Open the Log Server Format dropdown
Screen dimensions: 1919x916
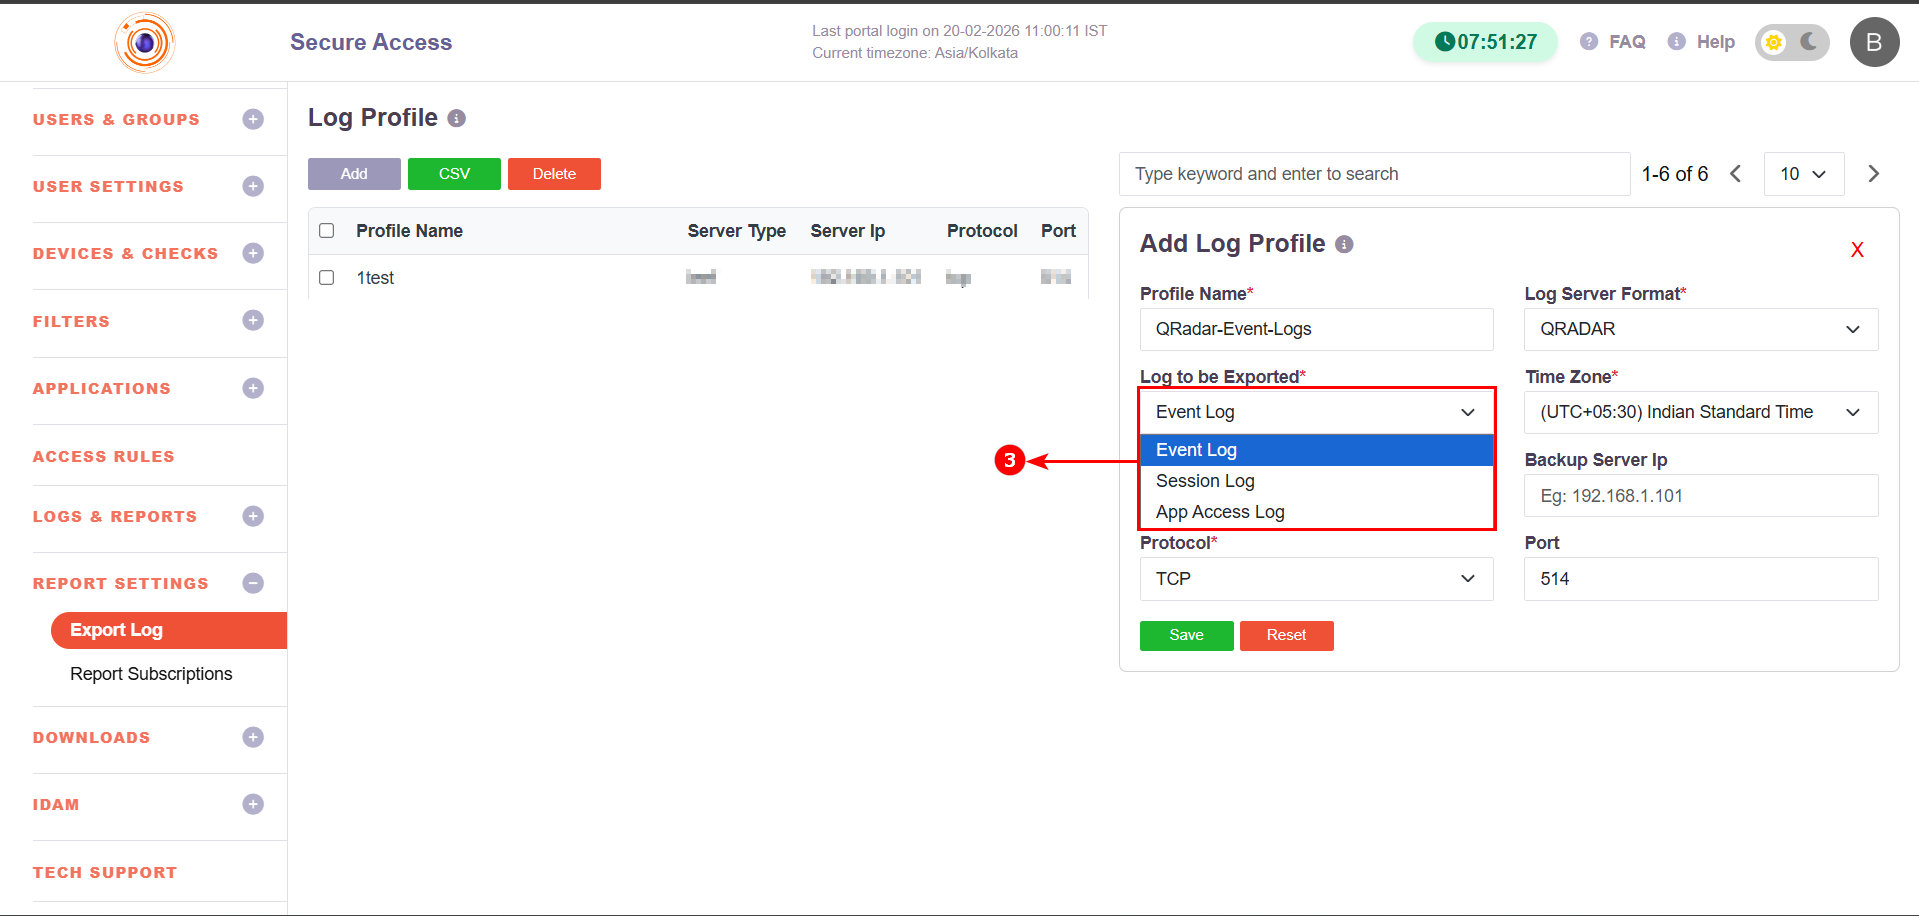point(1700,329)
